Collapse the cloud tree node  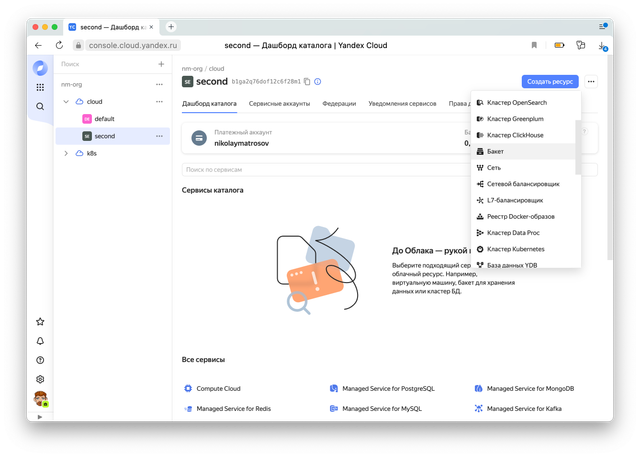(x=66, y=101)
